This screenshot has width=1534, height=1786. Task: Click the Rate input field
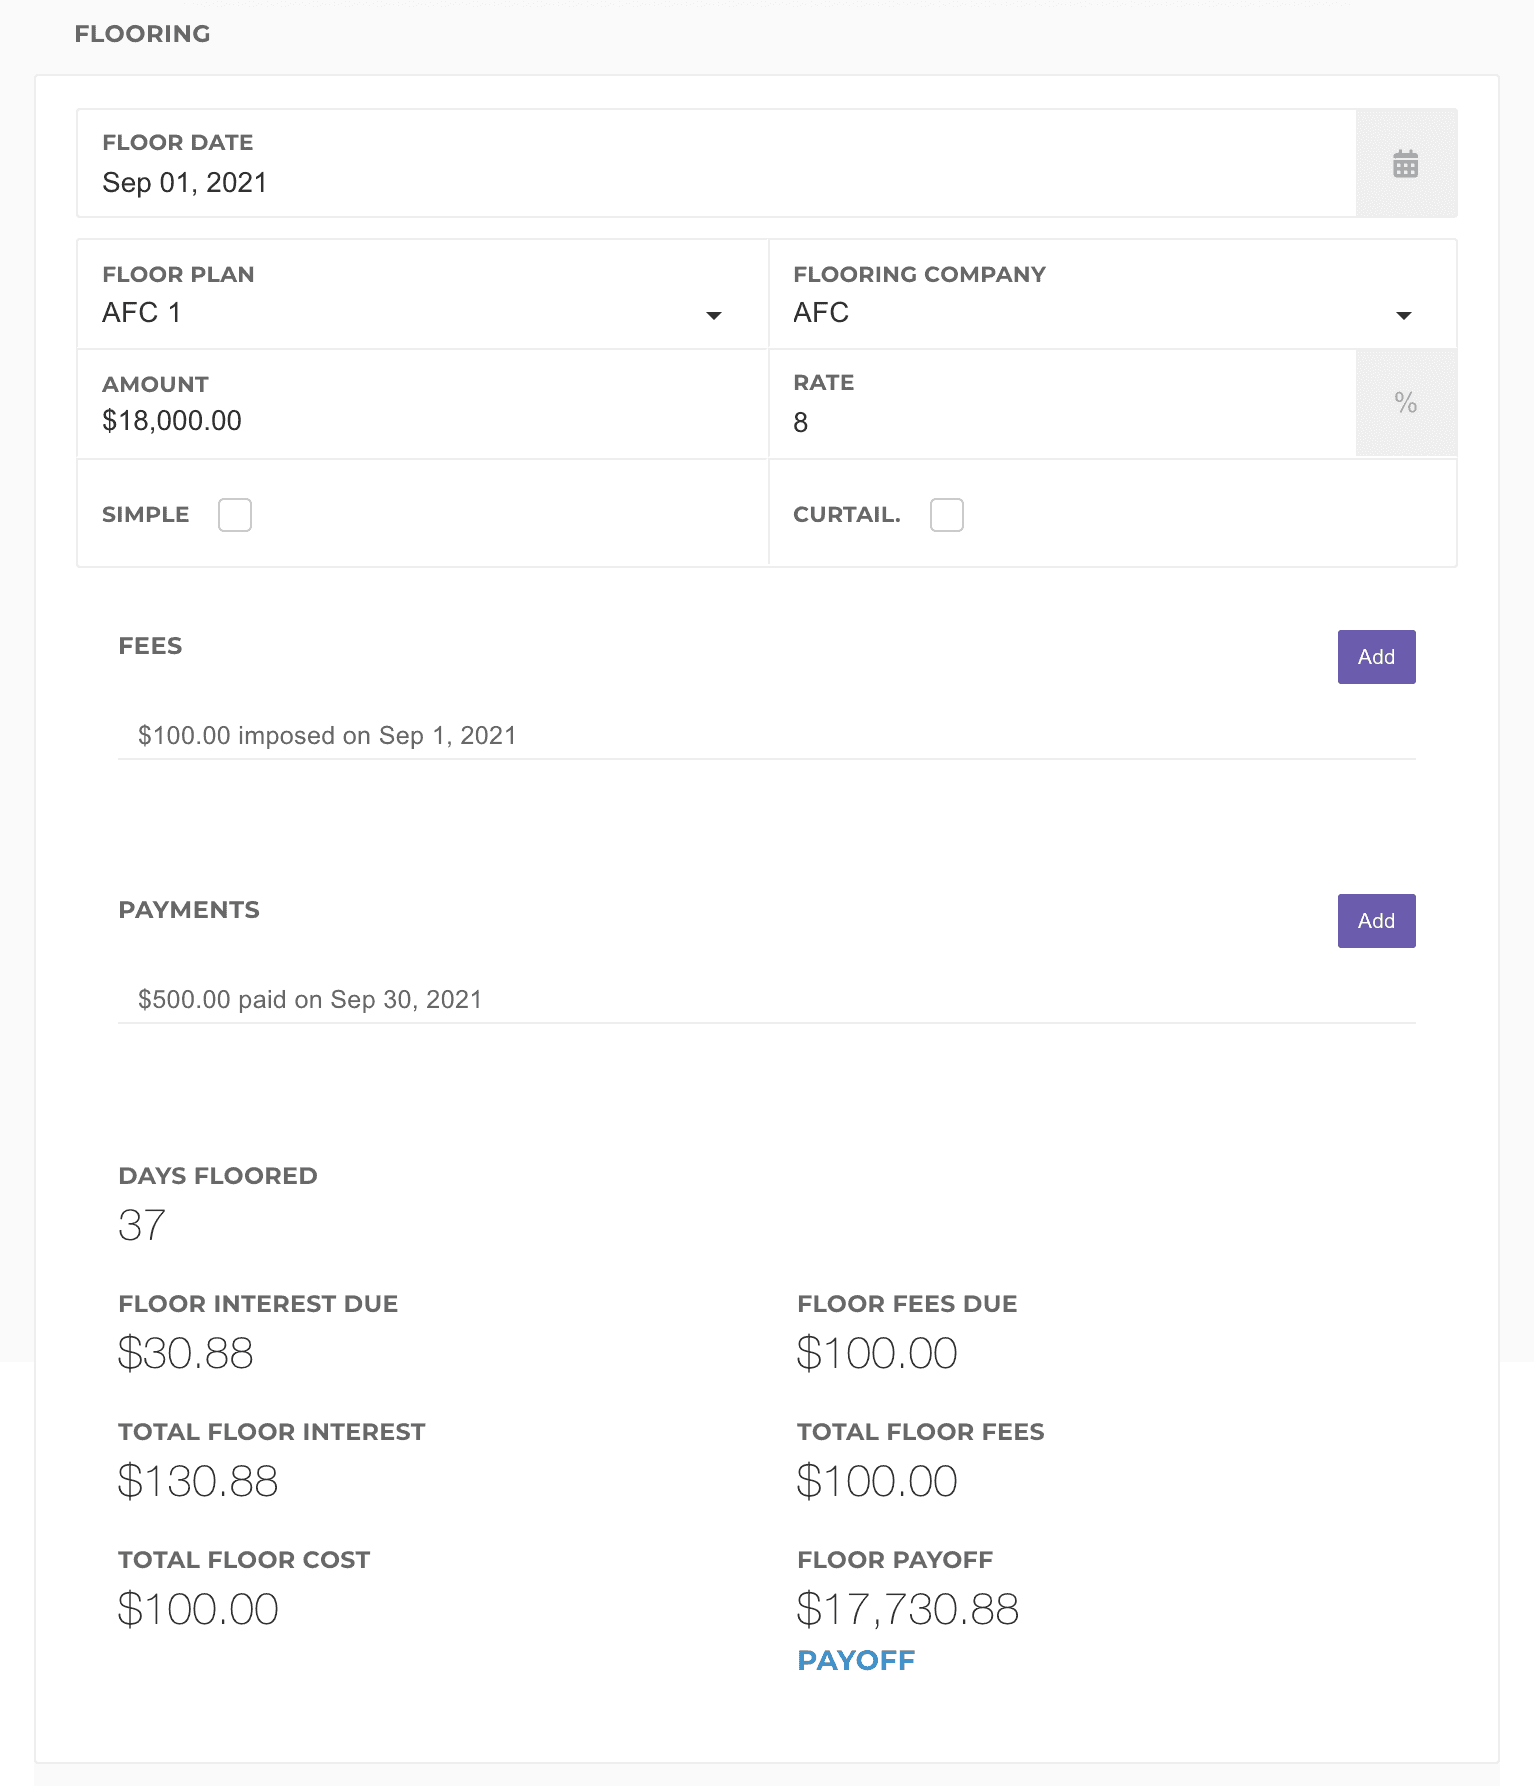point(1060,422)
